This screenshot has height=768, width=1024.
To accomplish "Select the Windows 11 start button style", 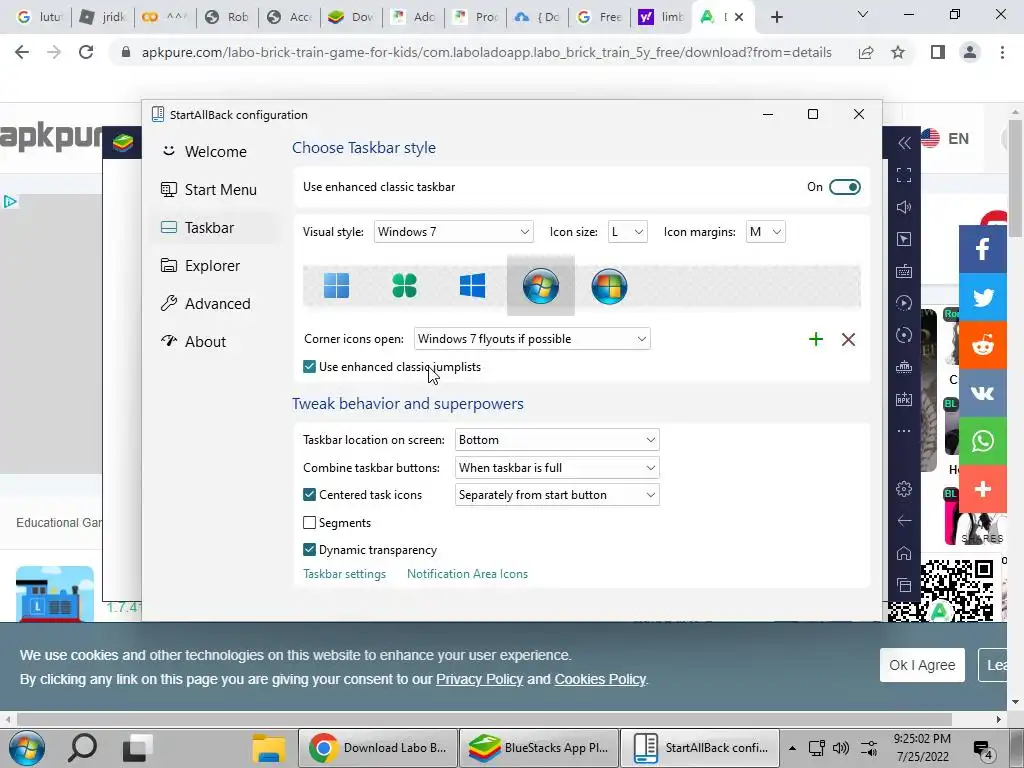I will (x=336, y=285).
